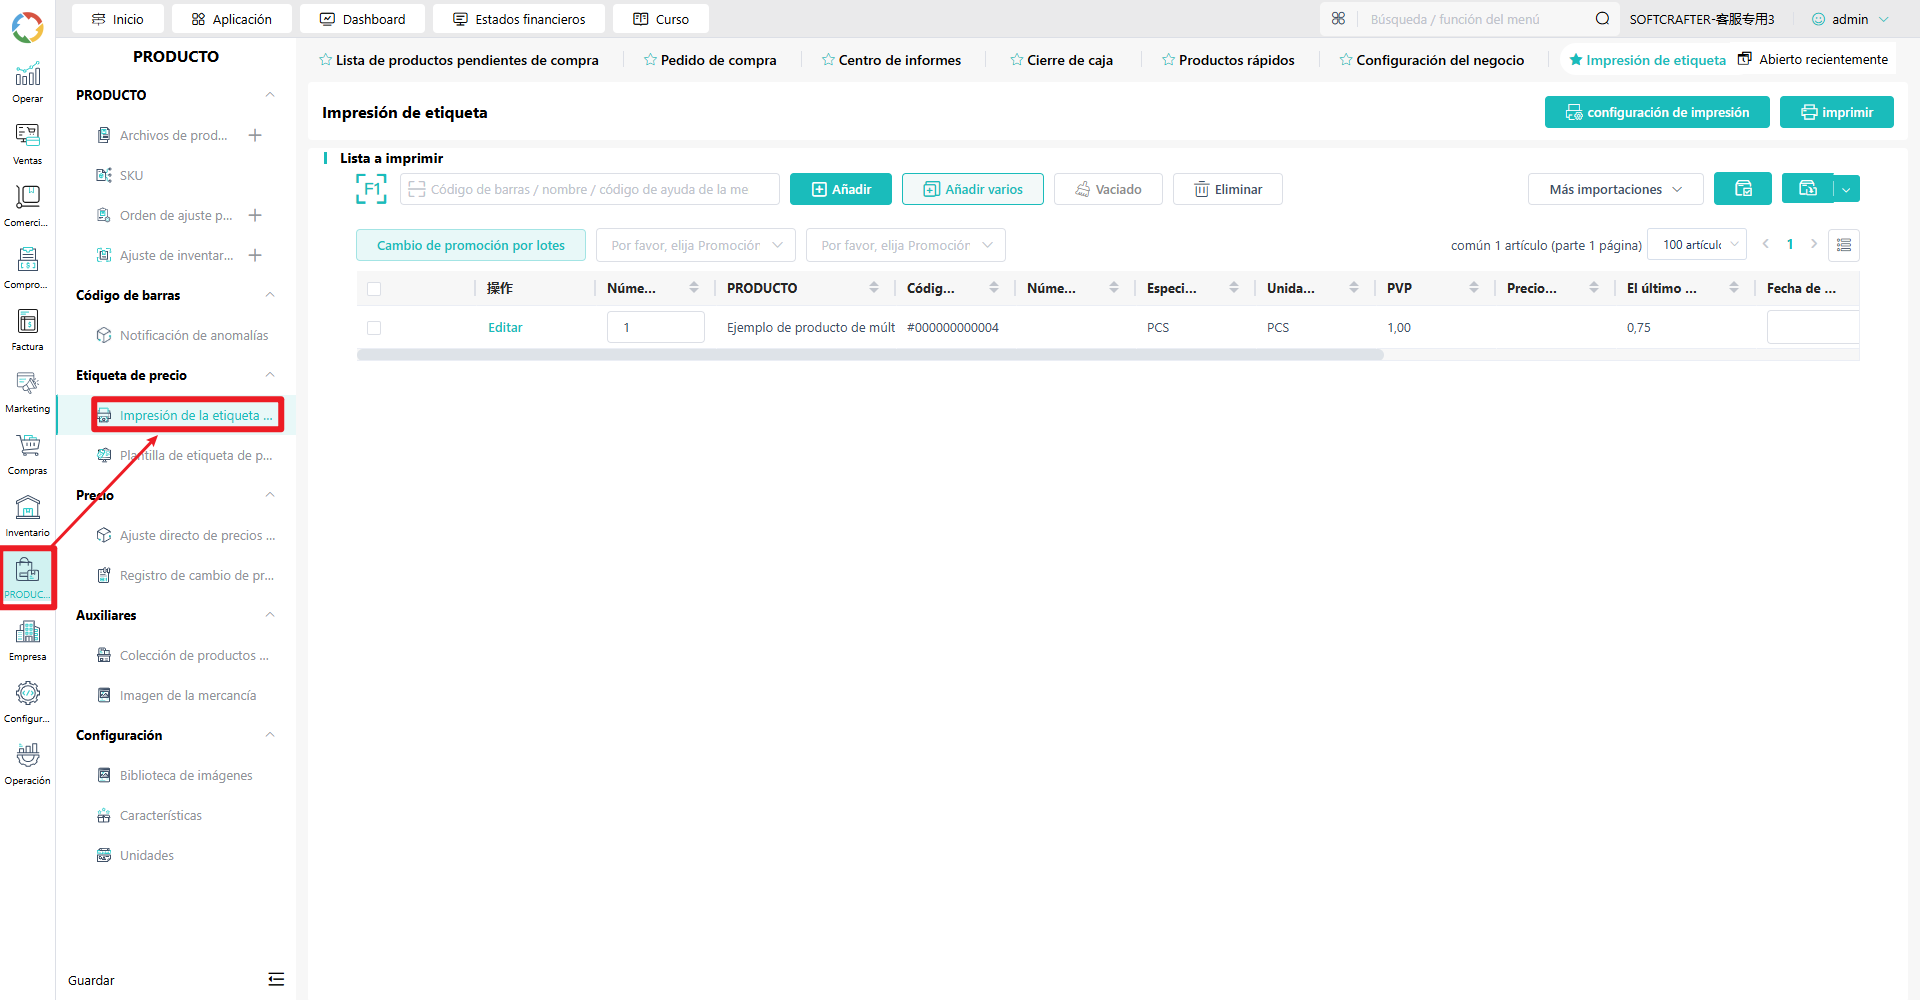The height and width of the screenshot is (1000, 1920).
Task: Select the row checkbox for product #000000000004
Action: click(x=374, y=328)
